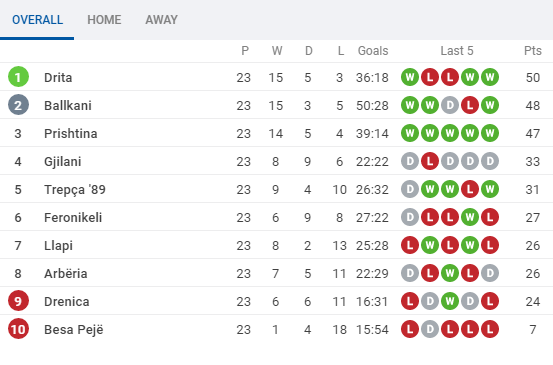Click Prishtina's last W result icon

coord(490,133)
